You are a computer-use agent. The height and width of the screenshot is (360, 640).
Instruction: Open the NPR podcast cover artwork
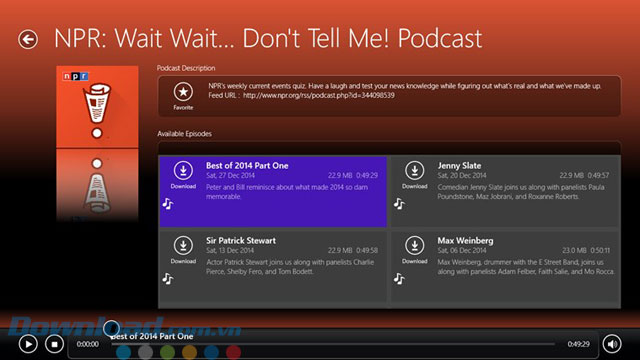97,107
